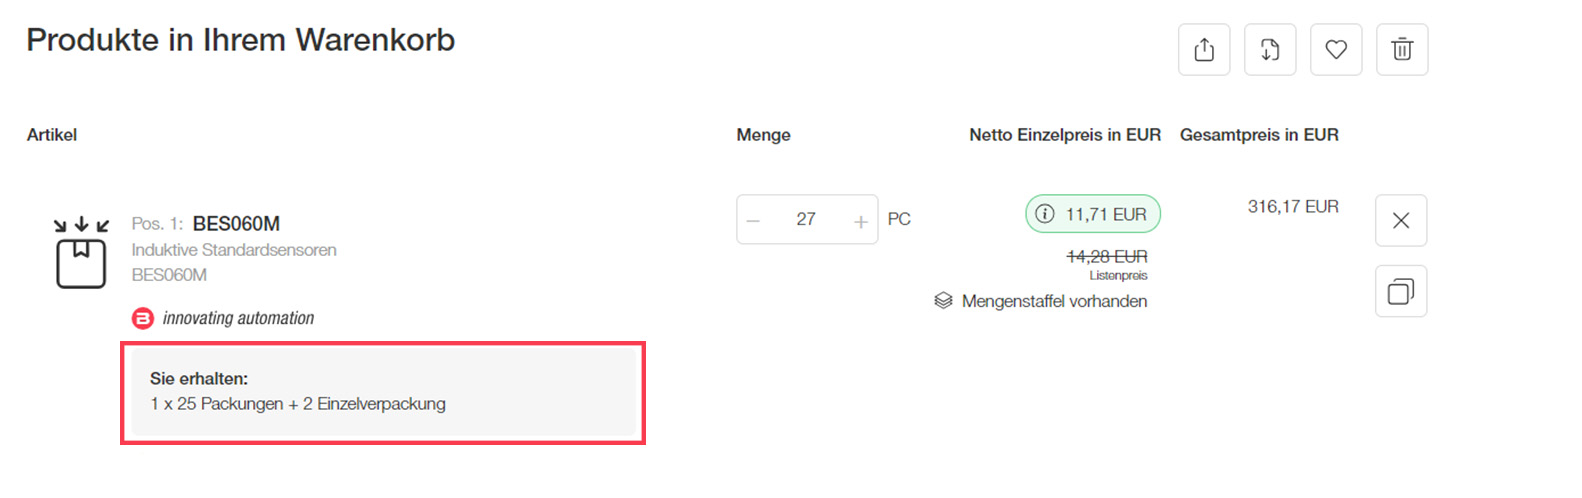The height and width of the screenshot is (498, 1582).
Task: Duplicate the BES060M position via copy icon
Action: coord(1401,291)
